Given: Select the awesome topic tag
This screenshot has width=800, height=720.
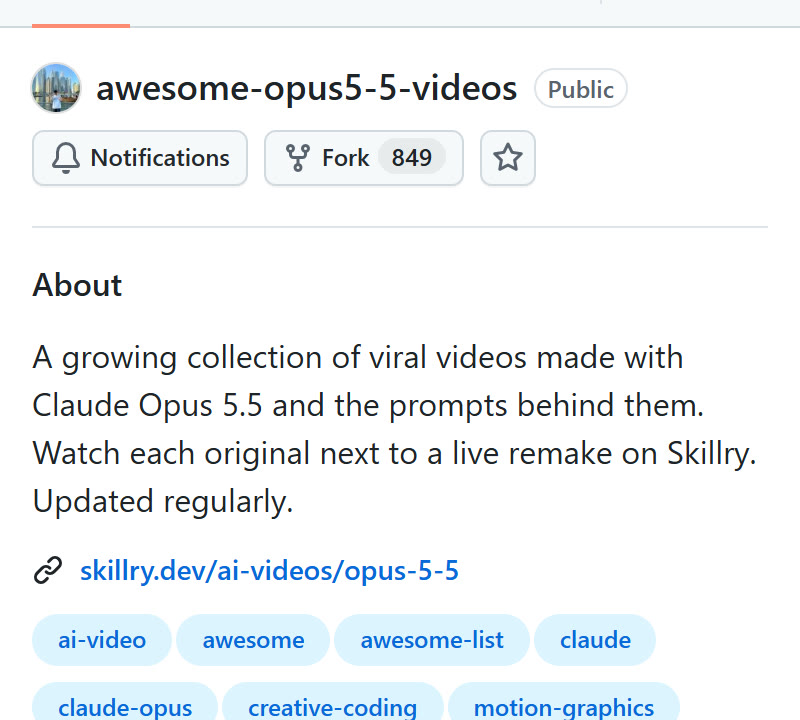Looking at the screenshot, I should click(x=253, y=640).
